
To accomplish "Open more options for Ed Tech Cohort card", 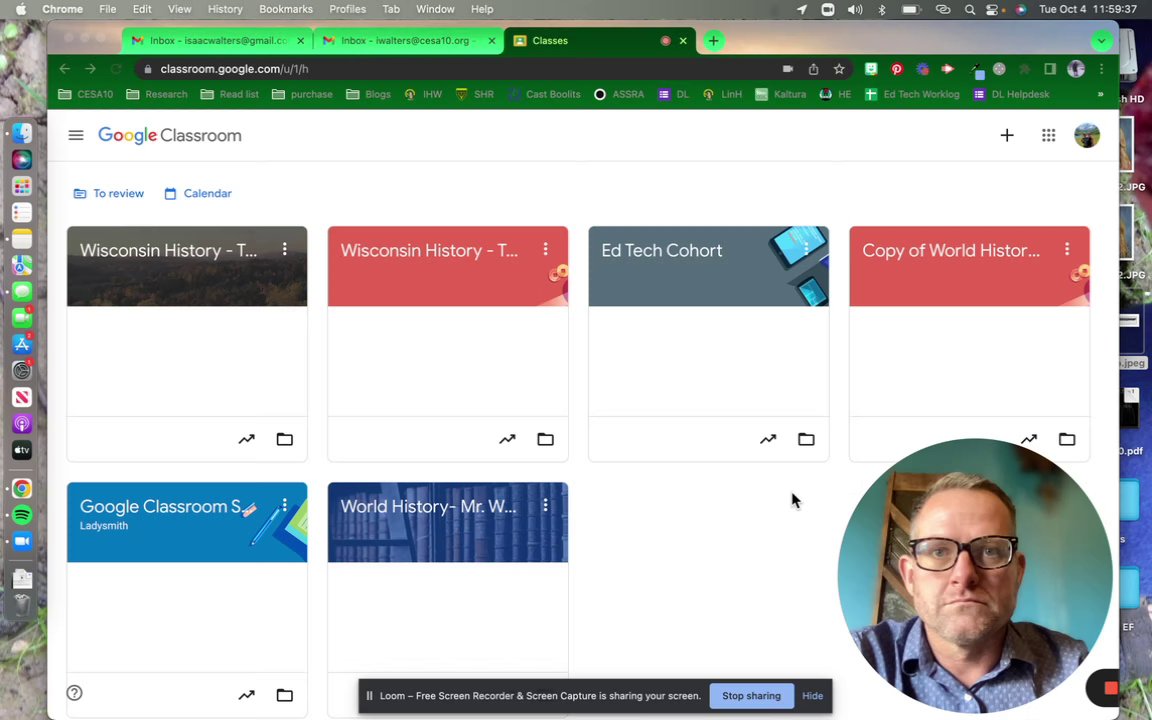I will (806, 249).
